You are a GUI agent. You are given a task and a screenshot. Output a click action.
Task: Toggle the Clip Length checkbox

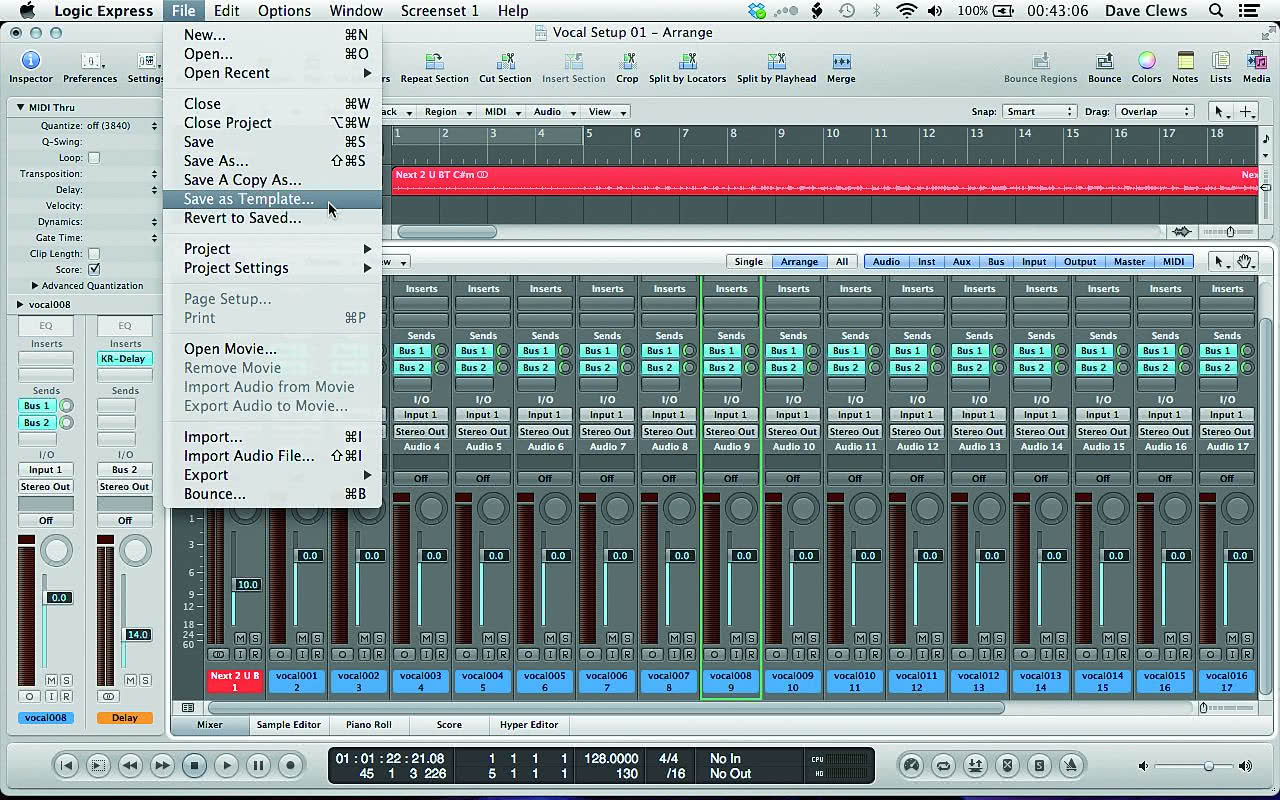tap(94, 254)
